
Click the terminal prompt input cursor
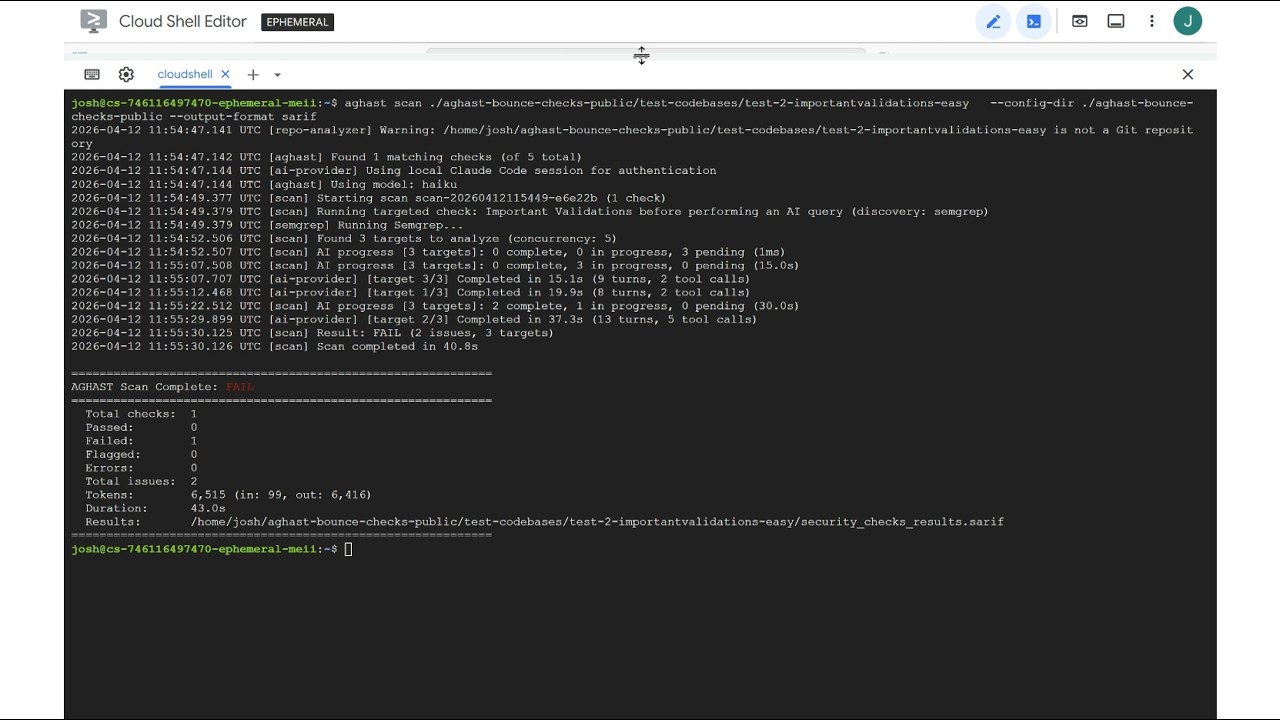pos(348,549)
